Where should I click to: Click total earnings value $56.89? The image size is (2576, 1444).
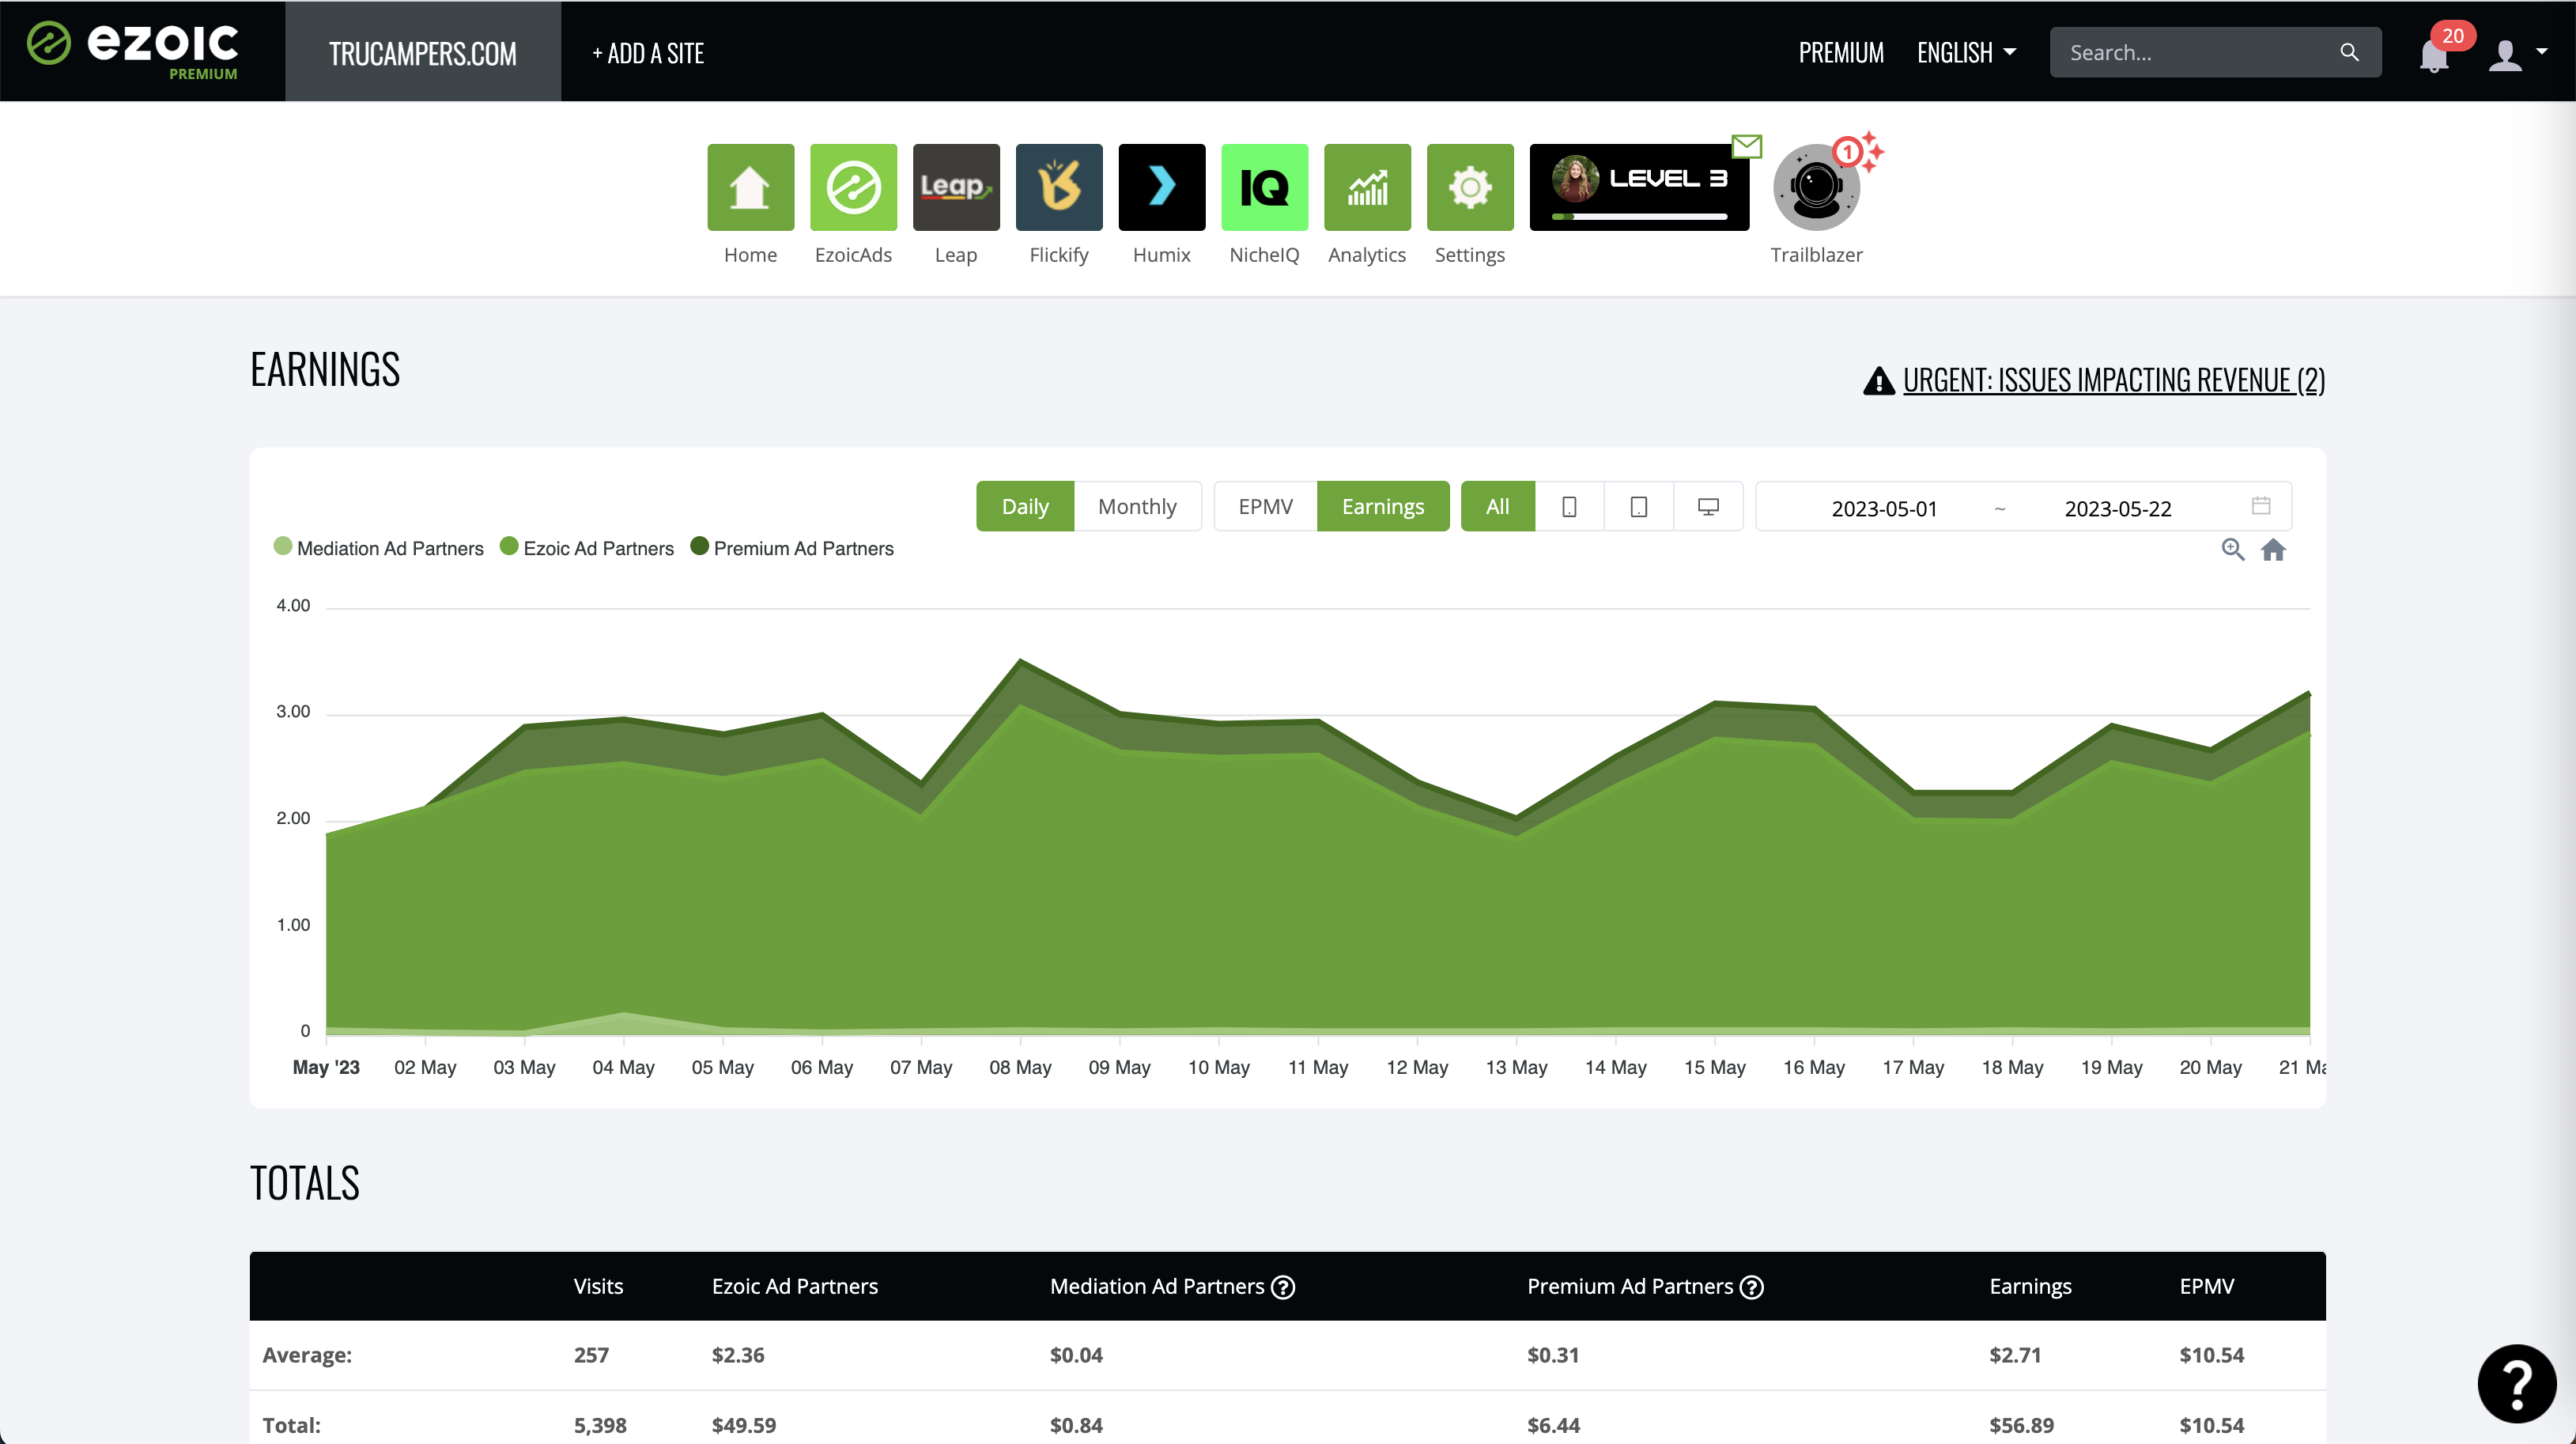coord(2021,1425)
